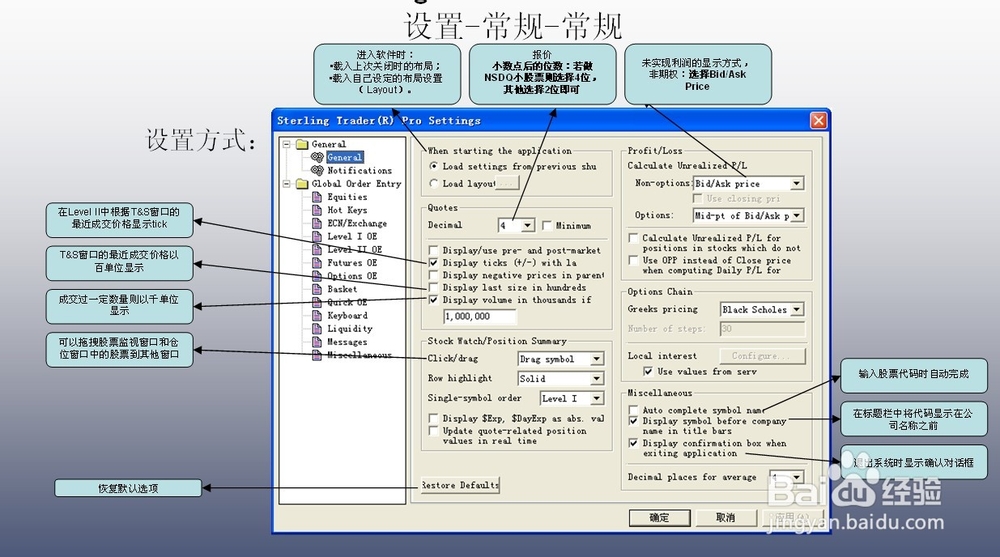Viewport: 1000px width, 557px height.
Task: Click the gear icon beside Notifications
Action: click(x=317, y=170)
